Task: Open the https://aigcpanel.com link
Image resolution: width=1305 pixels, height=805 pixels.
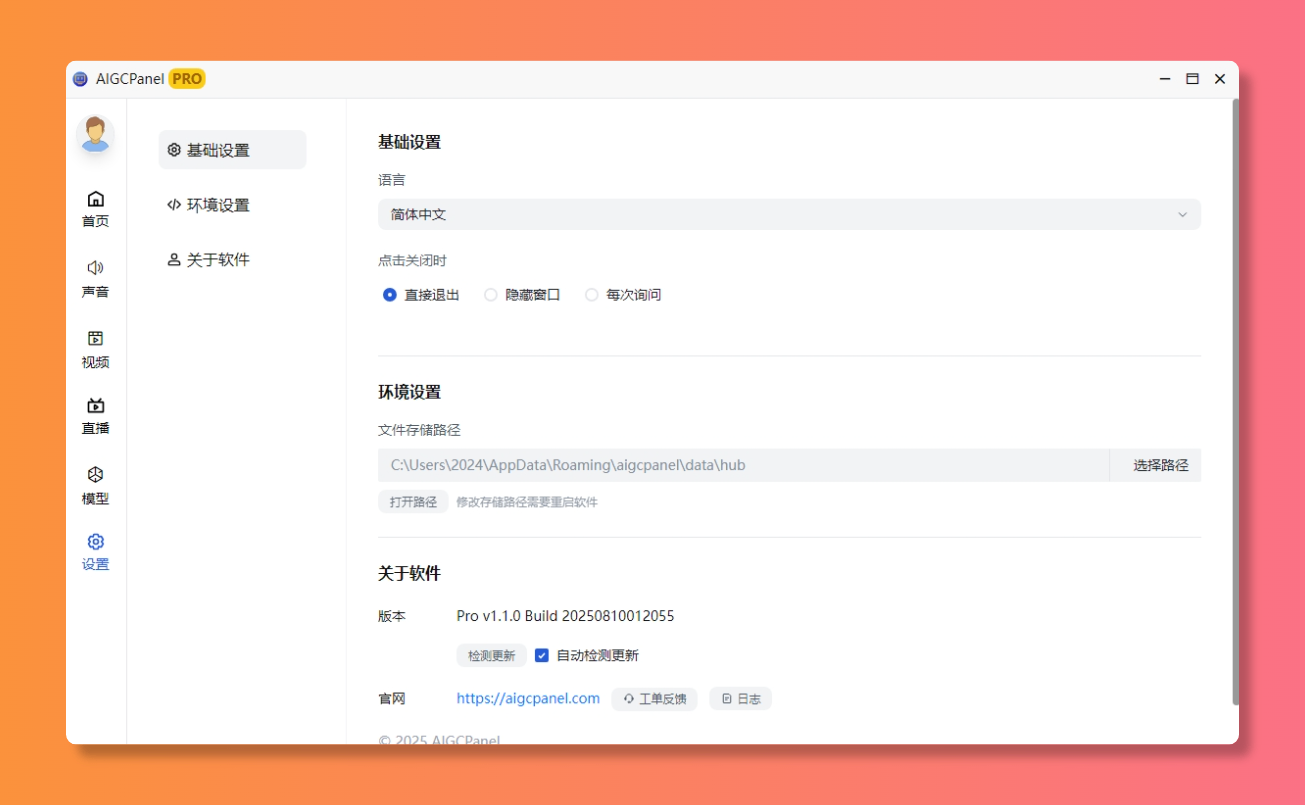Action: tap(528, 699)
